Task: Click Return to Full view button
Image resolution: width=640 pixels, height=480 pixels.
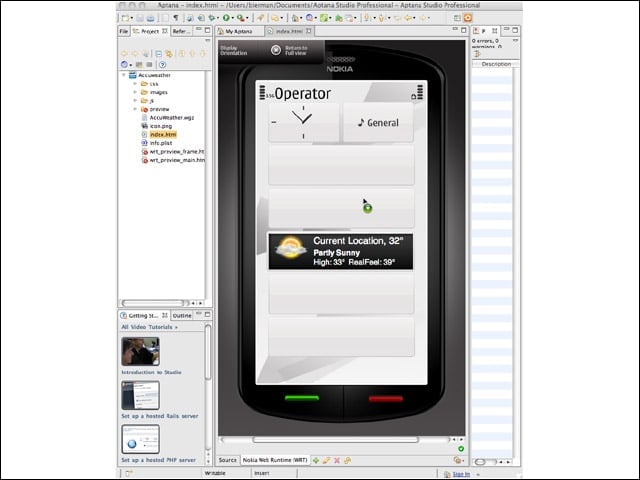Action: tap(289, 51)
